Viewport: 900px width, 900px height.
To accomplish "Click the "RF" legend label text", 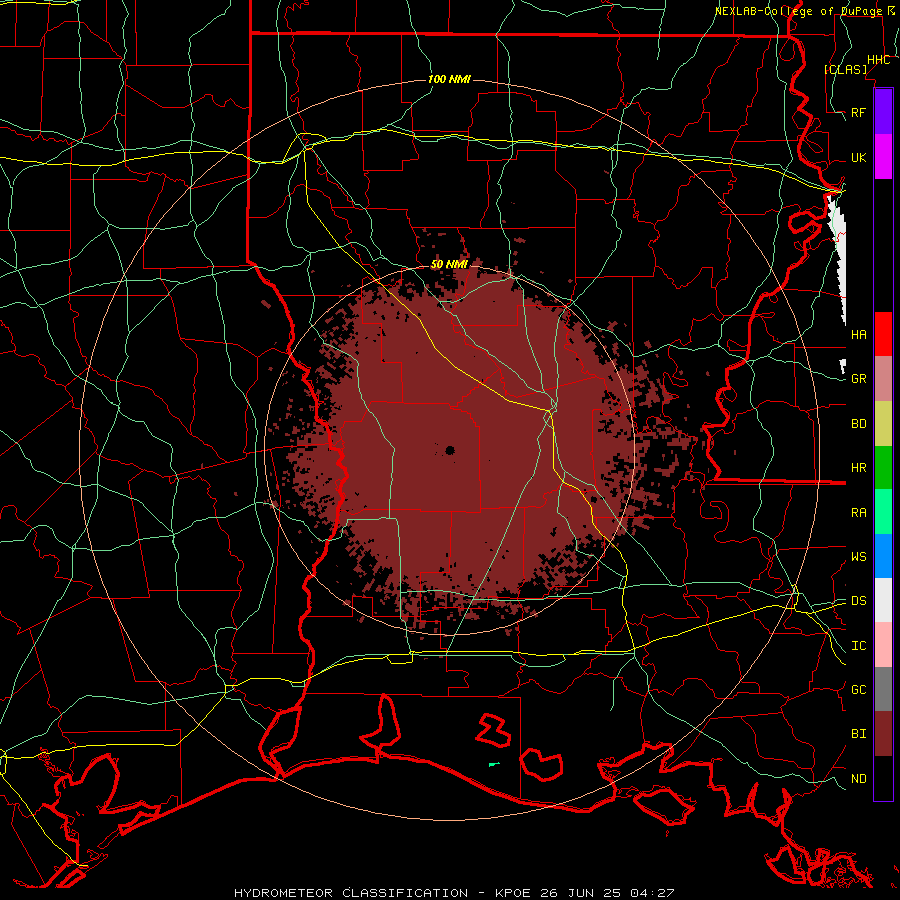I will 858,112.
